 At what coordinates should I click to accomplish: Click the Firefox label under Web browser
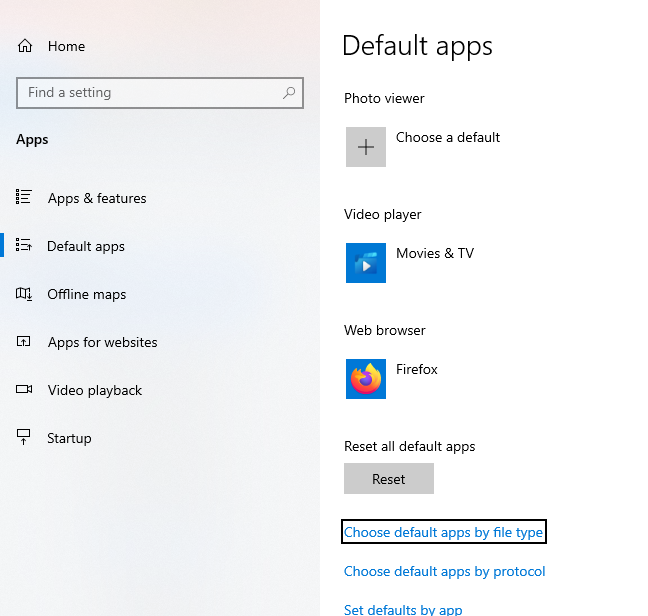pos(417,369)
